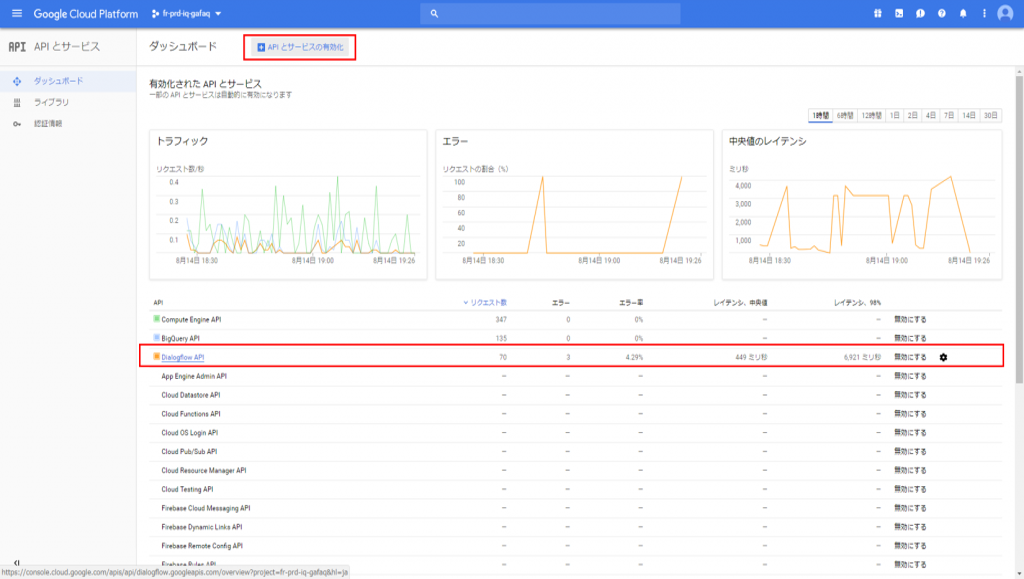Open the fr-prd-iq-gafaq project dropdown
This screenshot has height=579, width=1024.
click(x=186, y=13)
